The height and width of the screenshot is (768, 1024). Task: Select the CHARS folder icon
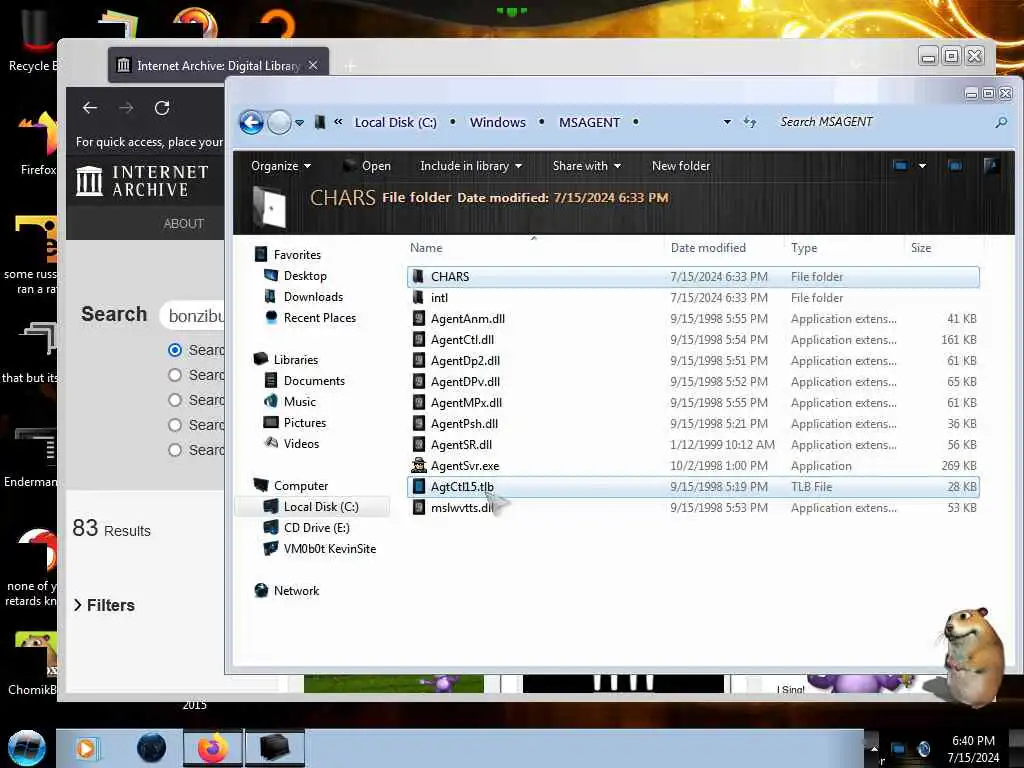point(418,277)
